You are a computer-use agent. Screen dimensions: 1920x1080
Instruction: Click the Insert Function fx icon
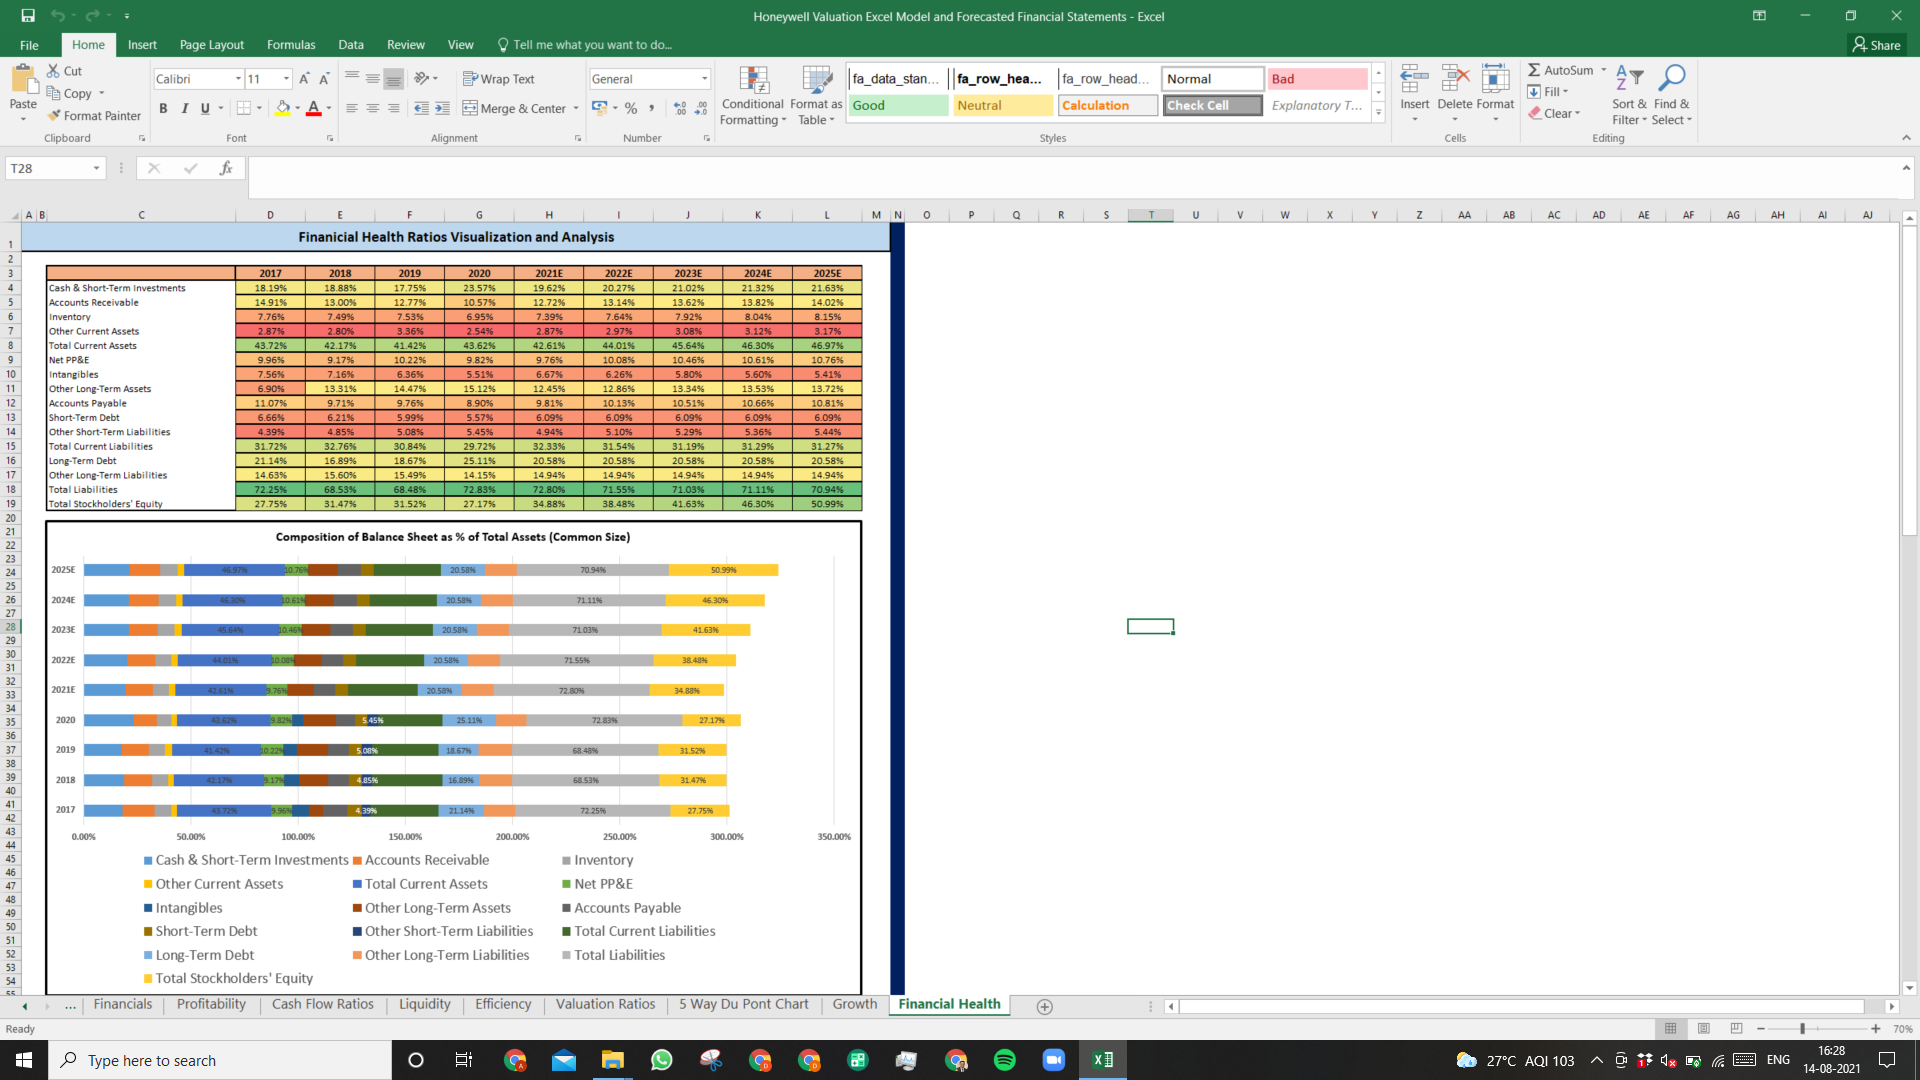[x=226, y=168]
